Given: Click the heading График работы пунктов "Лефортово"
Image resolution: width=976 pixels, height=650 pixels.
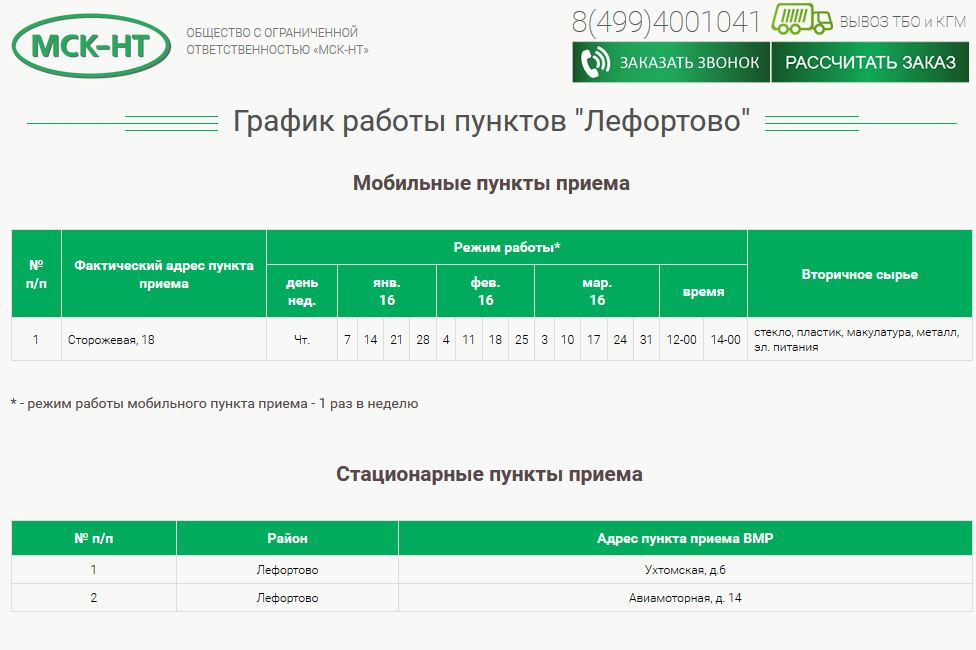Looking at the screenshot, I should point(491,121).
